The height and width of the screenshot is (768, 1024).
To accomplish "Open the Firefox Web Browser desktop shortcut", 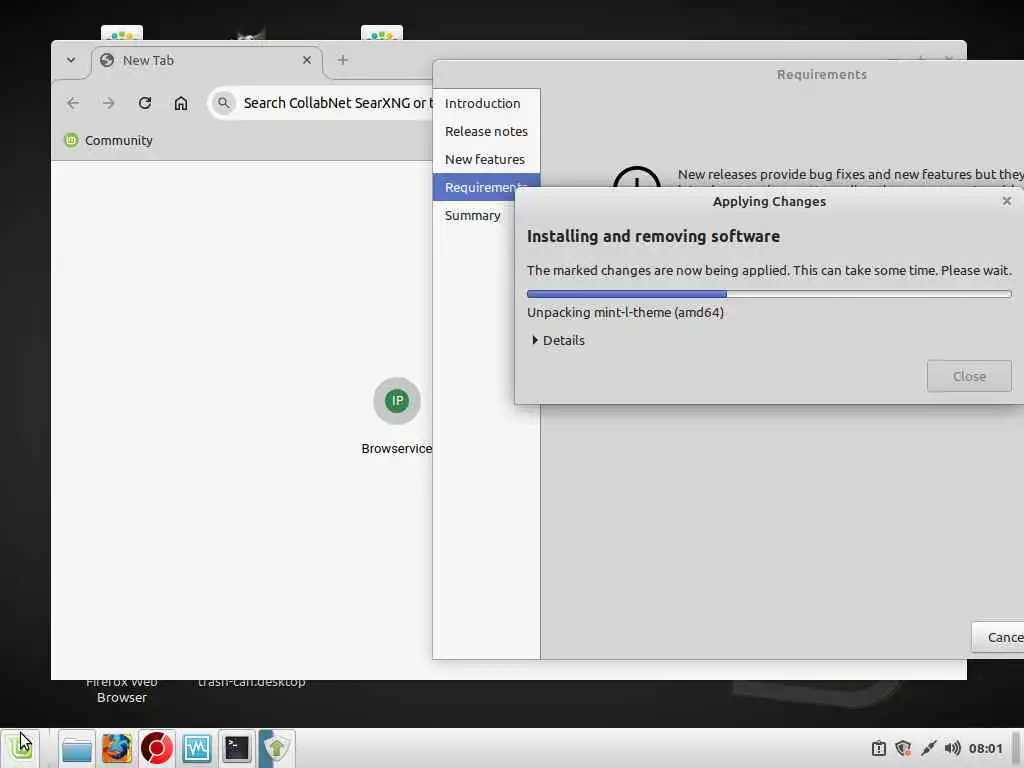I will [121, 690].
